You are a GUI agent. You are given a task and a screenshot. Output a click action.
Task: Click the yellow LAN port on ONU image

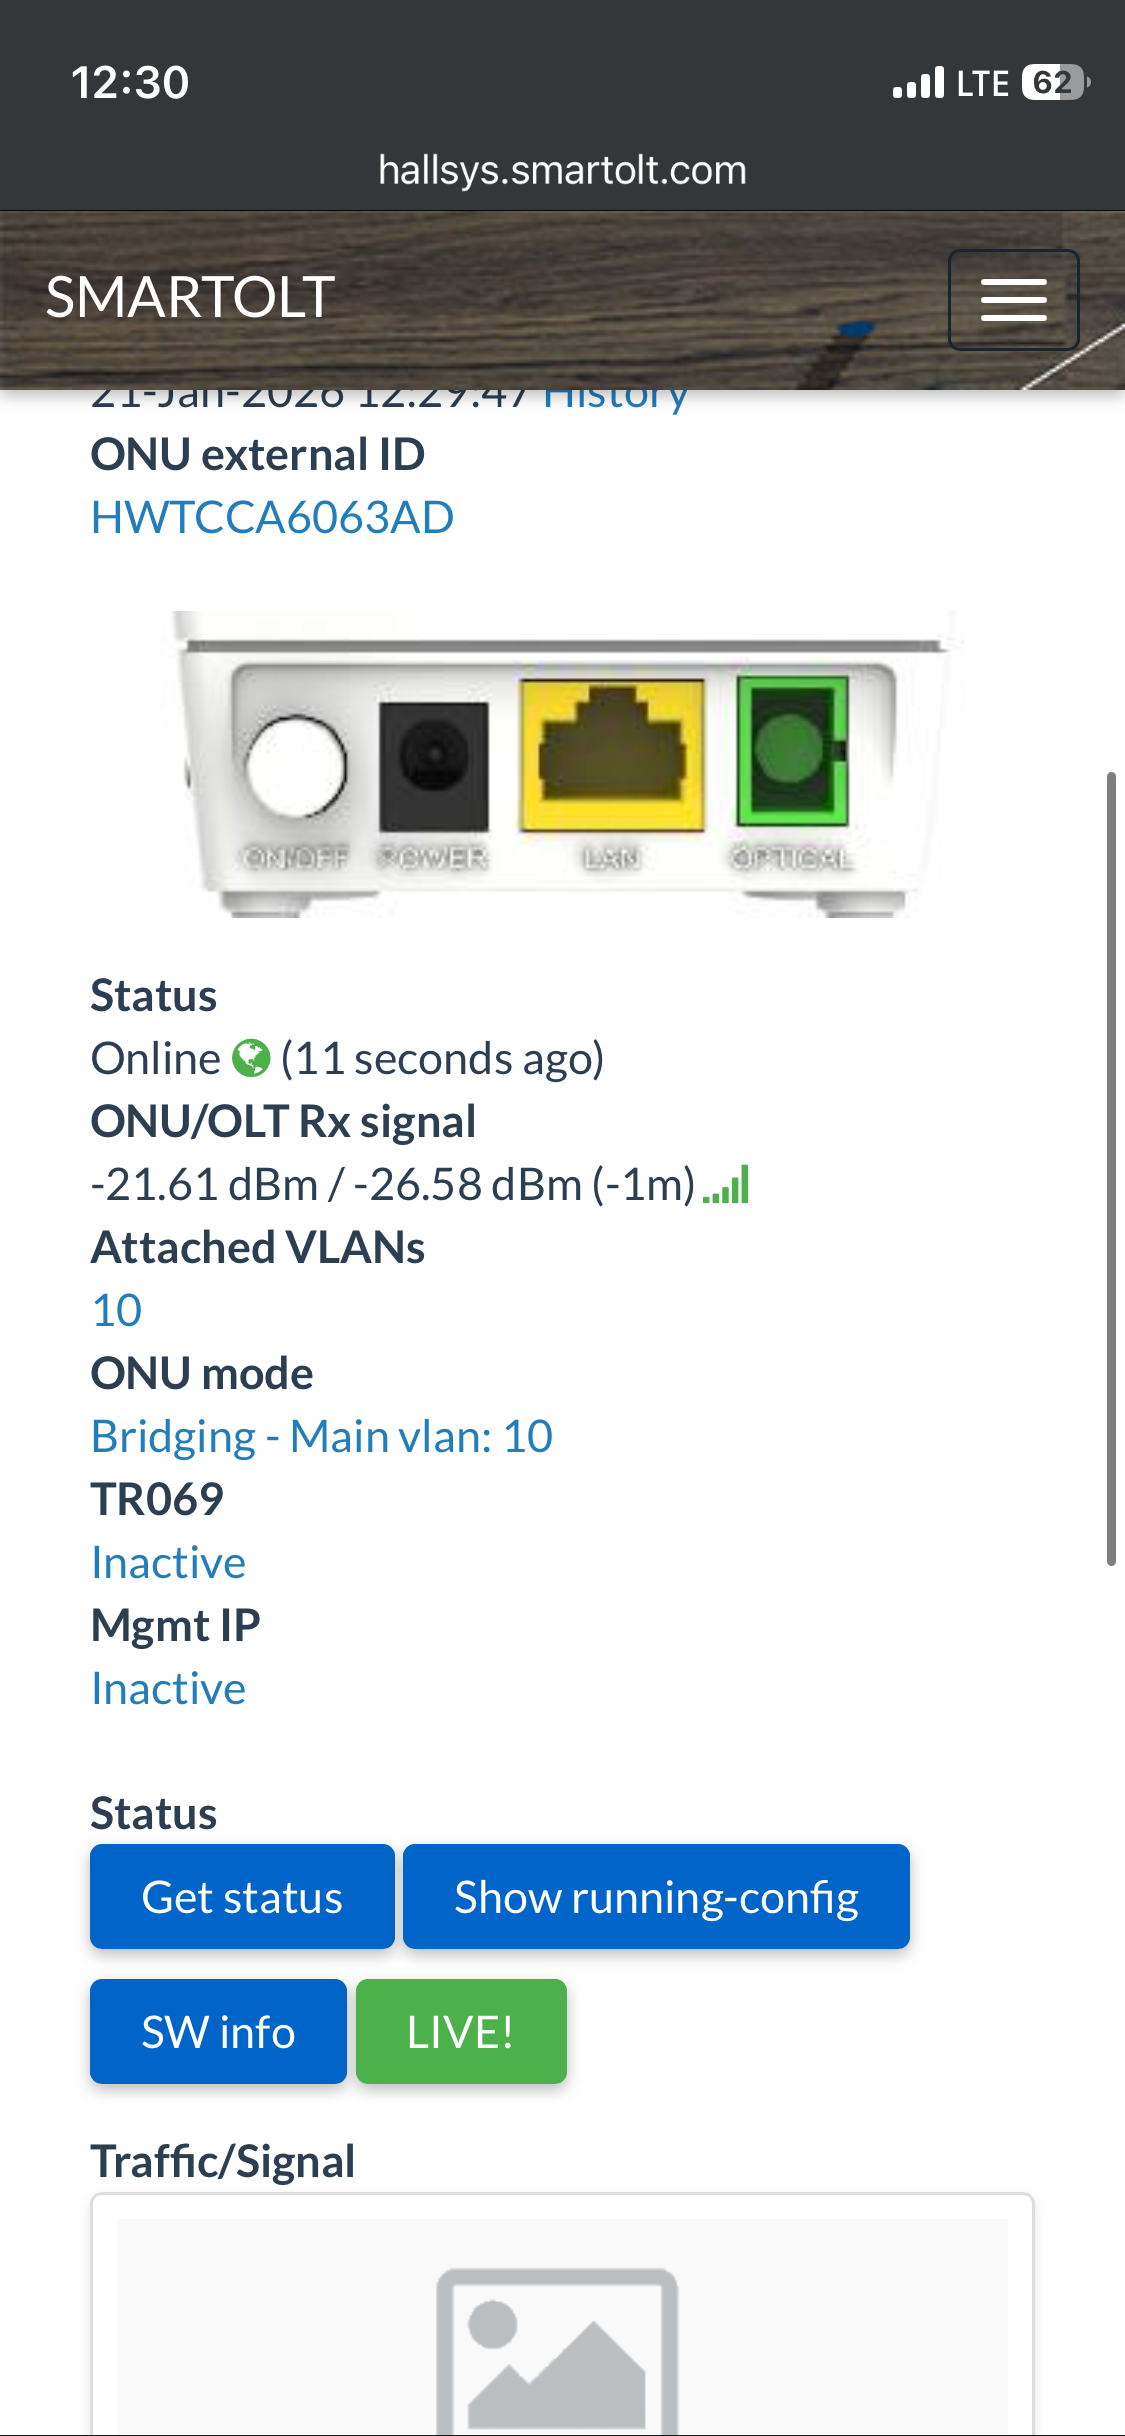click(612, 755)
